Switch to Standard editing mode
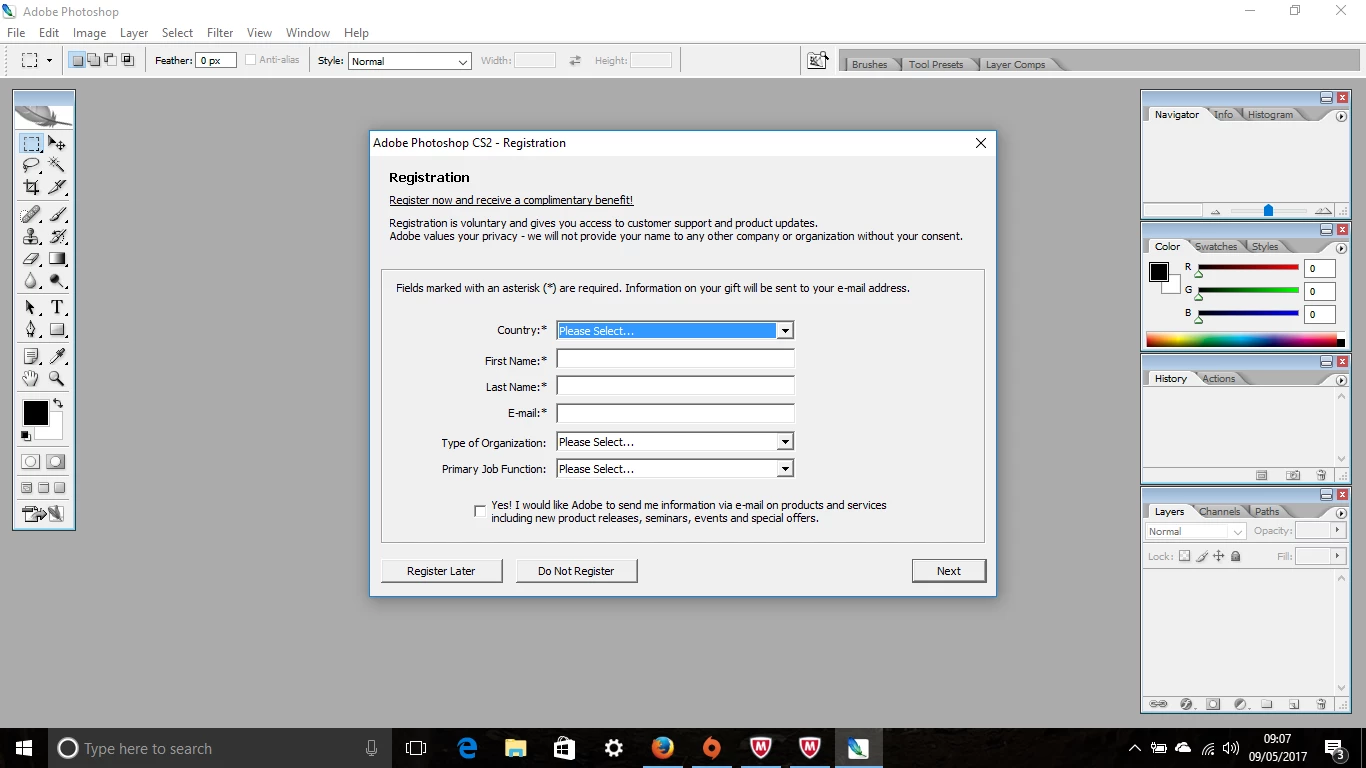Screen dimensions: 1366x768 31,462
